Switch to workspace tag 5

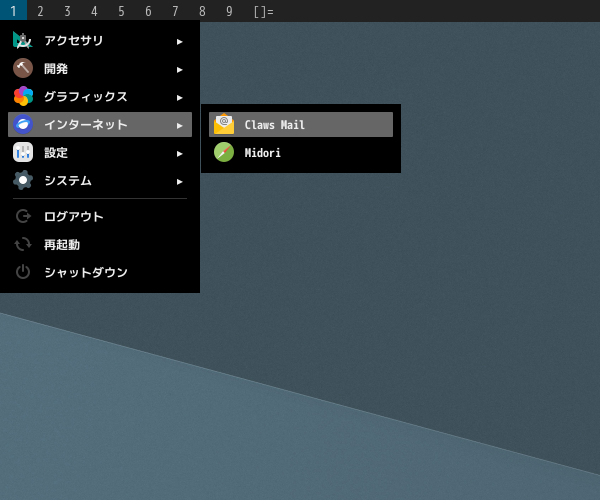pyautogui.click(x=121, y=11)
